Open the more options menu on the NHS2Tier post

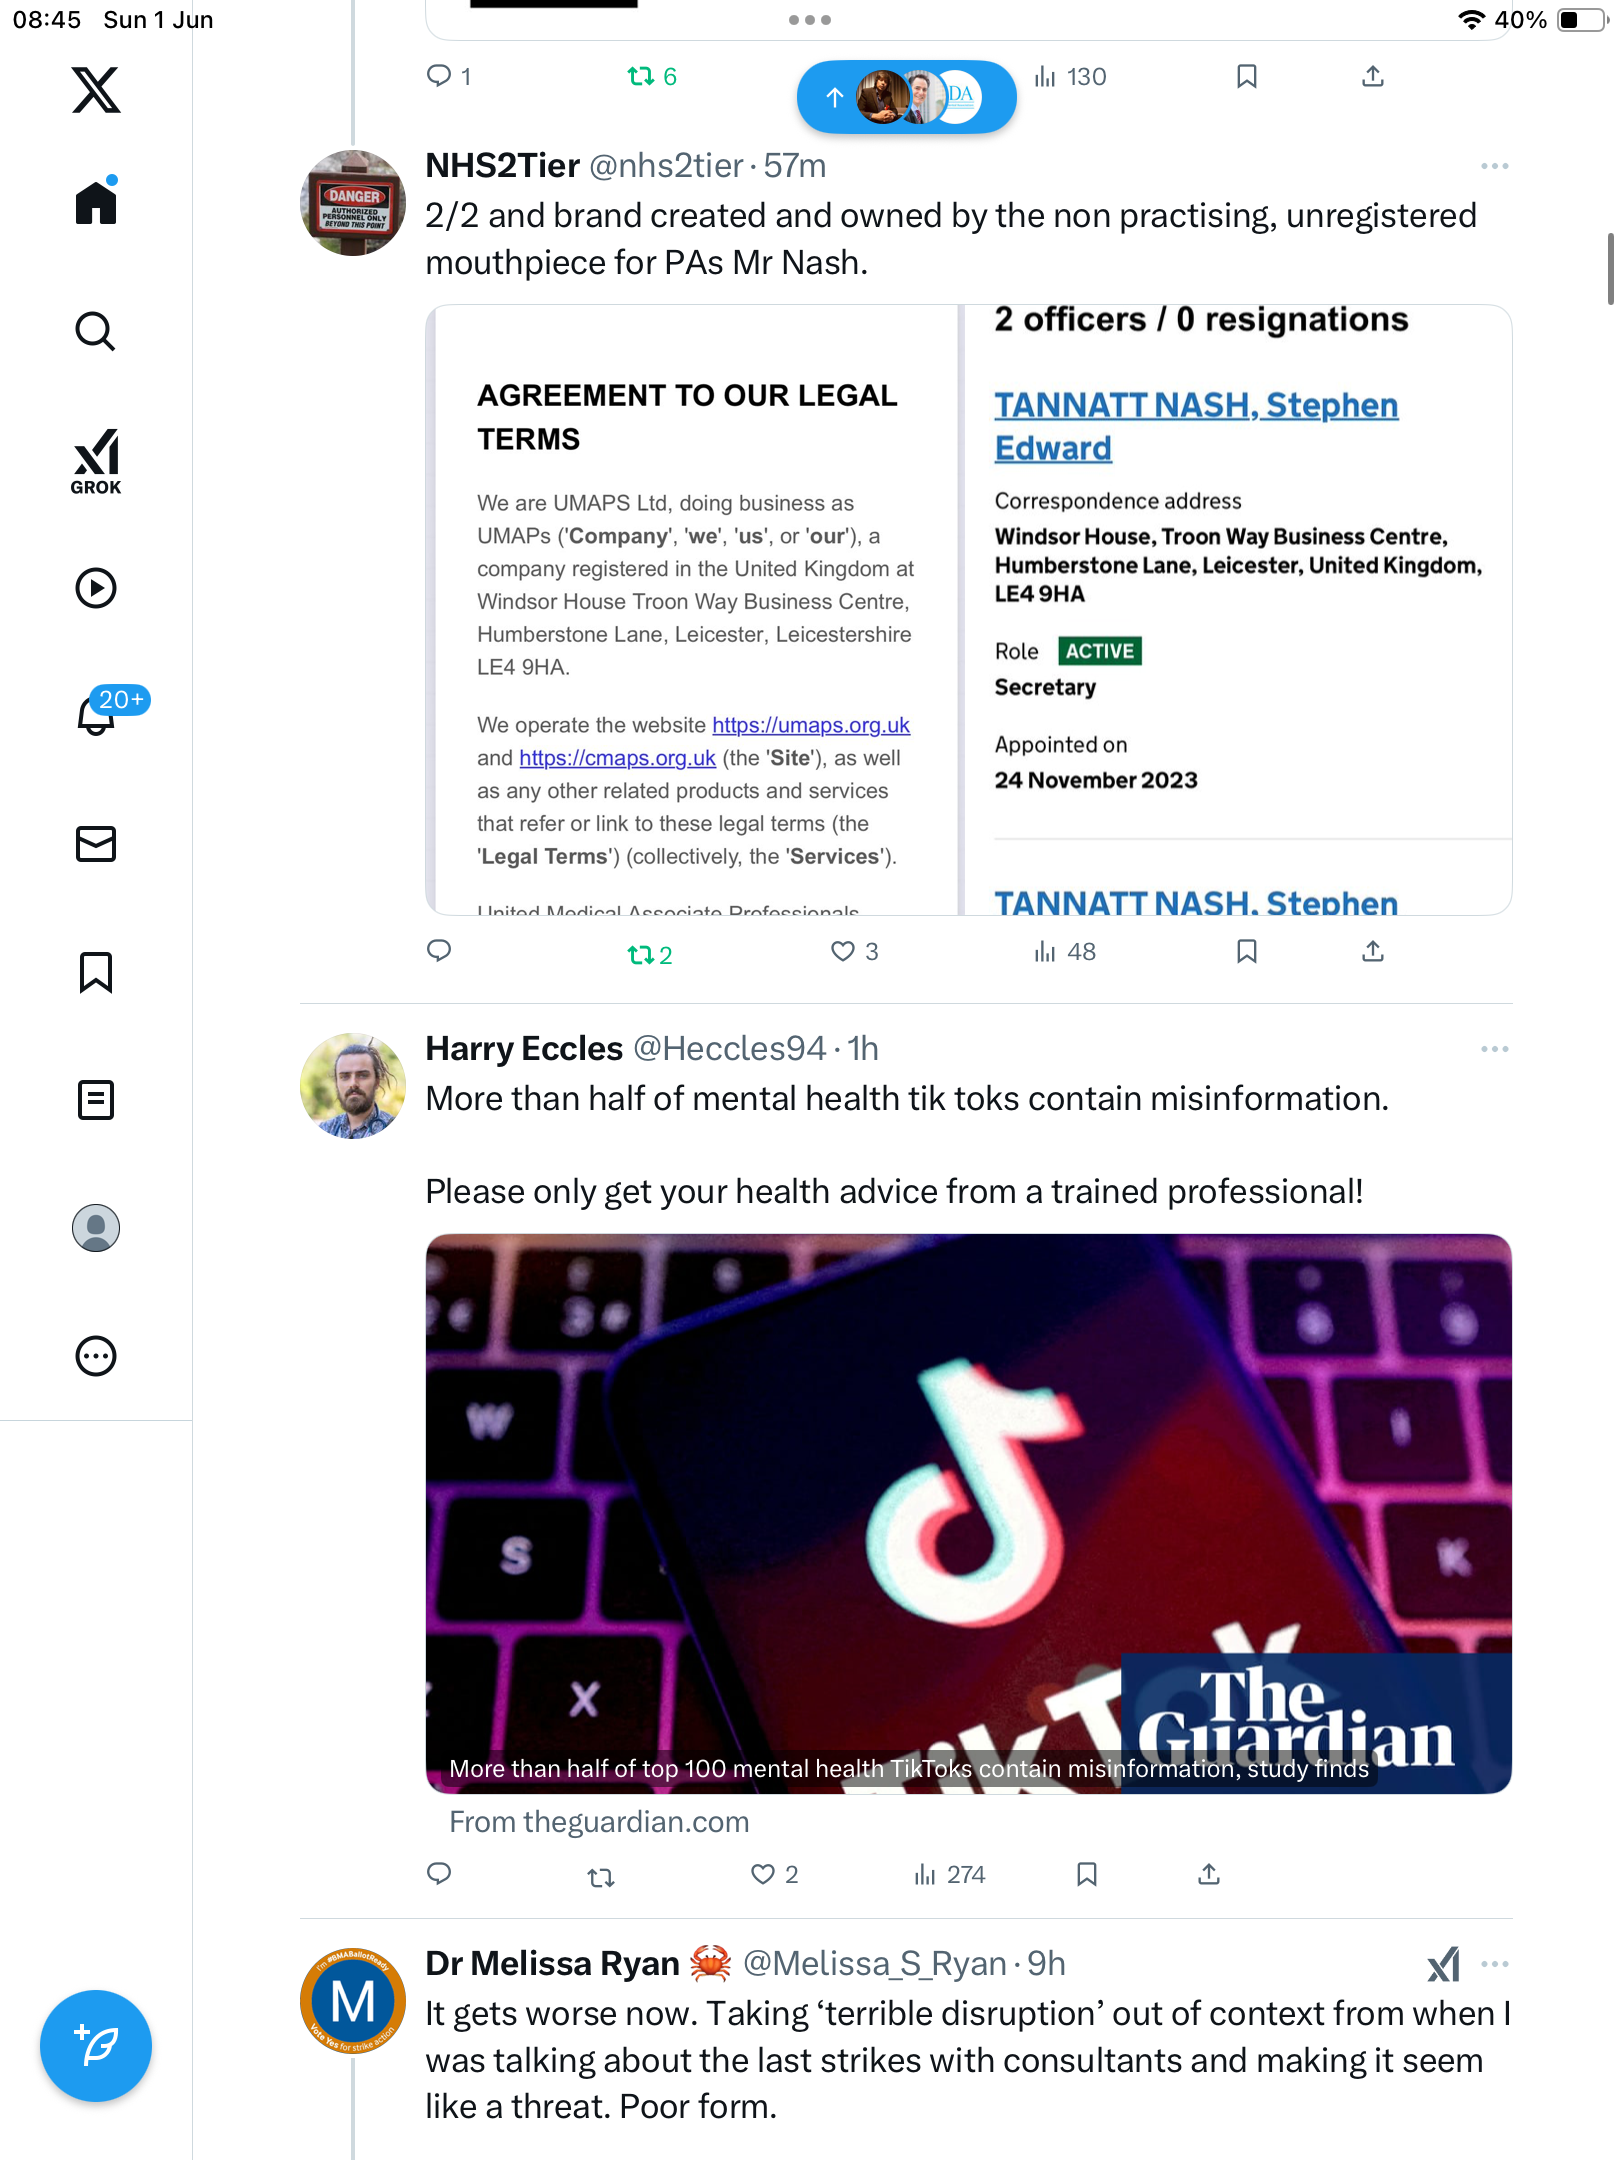(x=1495, y=166)
